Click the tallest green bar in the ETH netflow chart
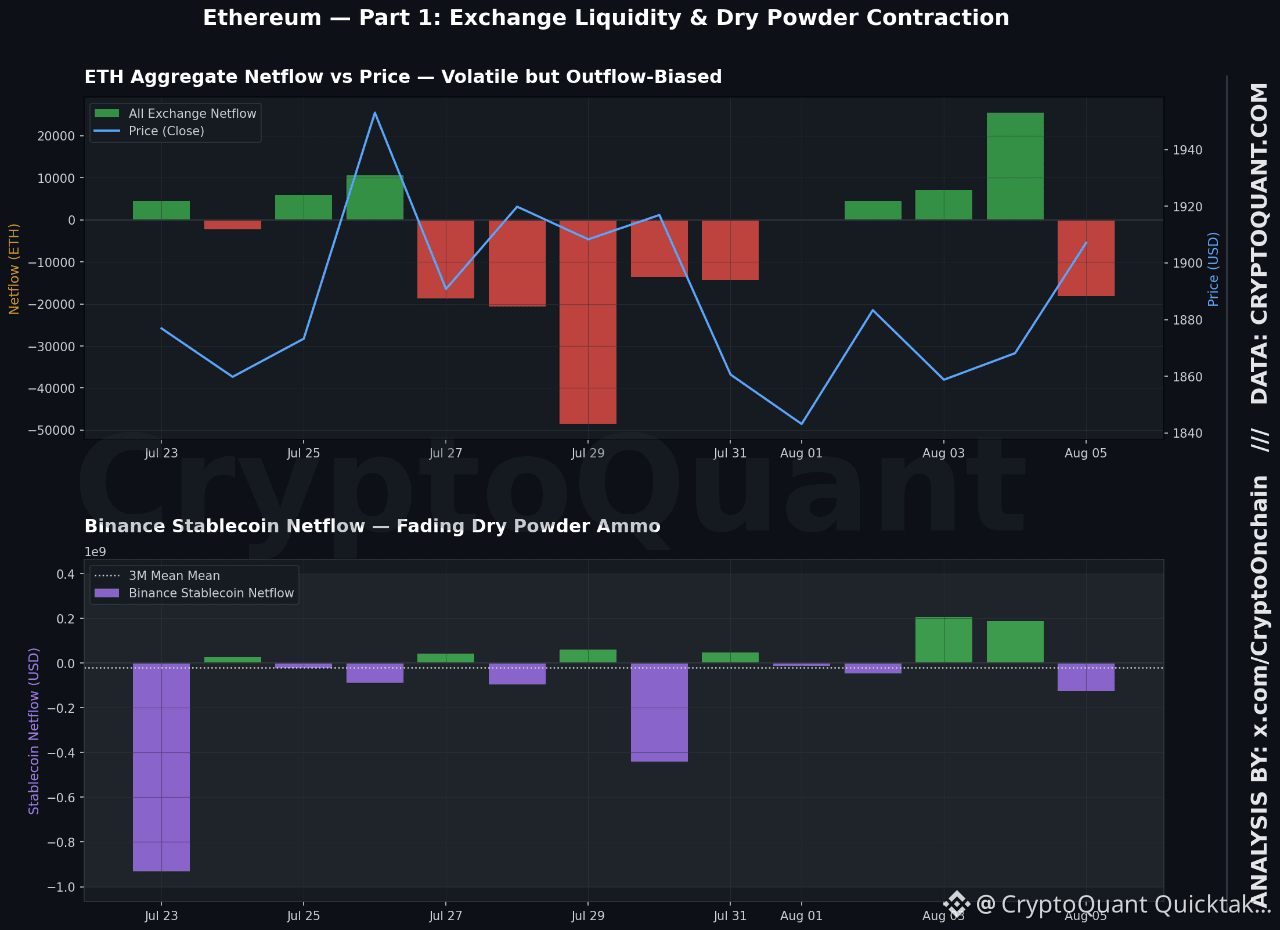Screen dimensions: 1280x930 [1015, 166]
